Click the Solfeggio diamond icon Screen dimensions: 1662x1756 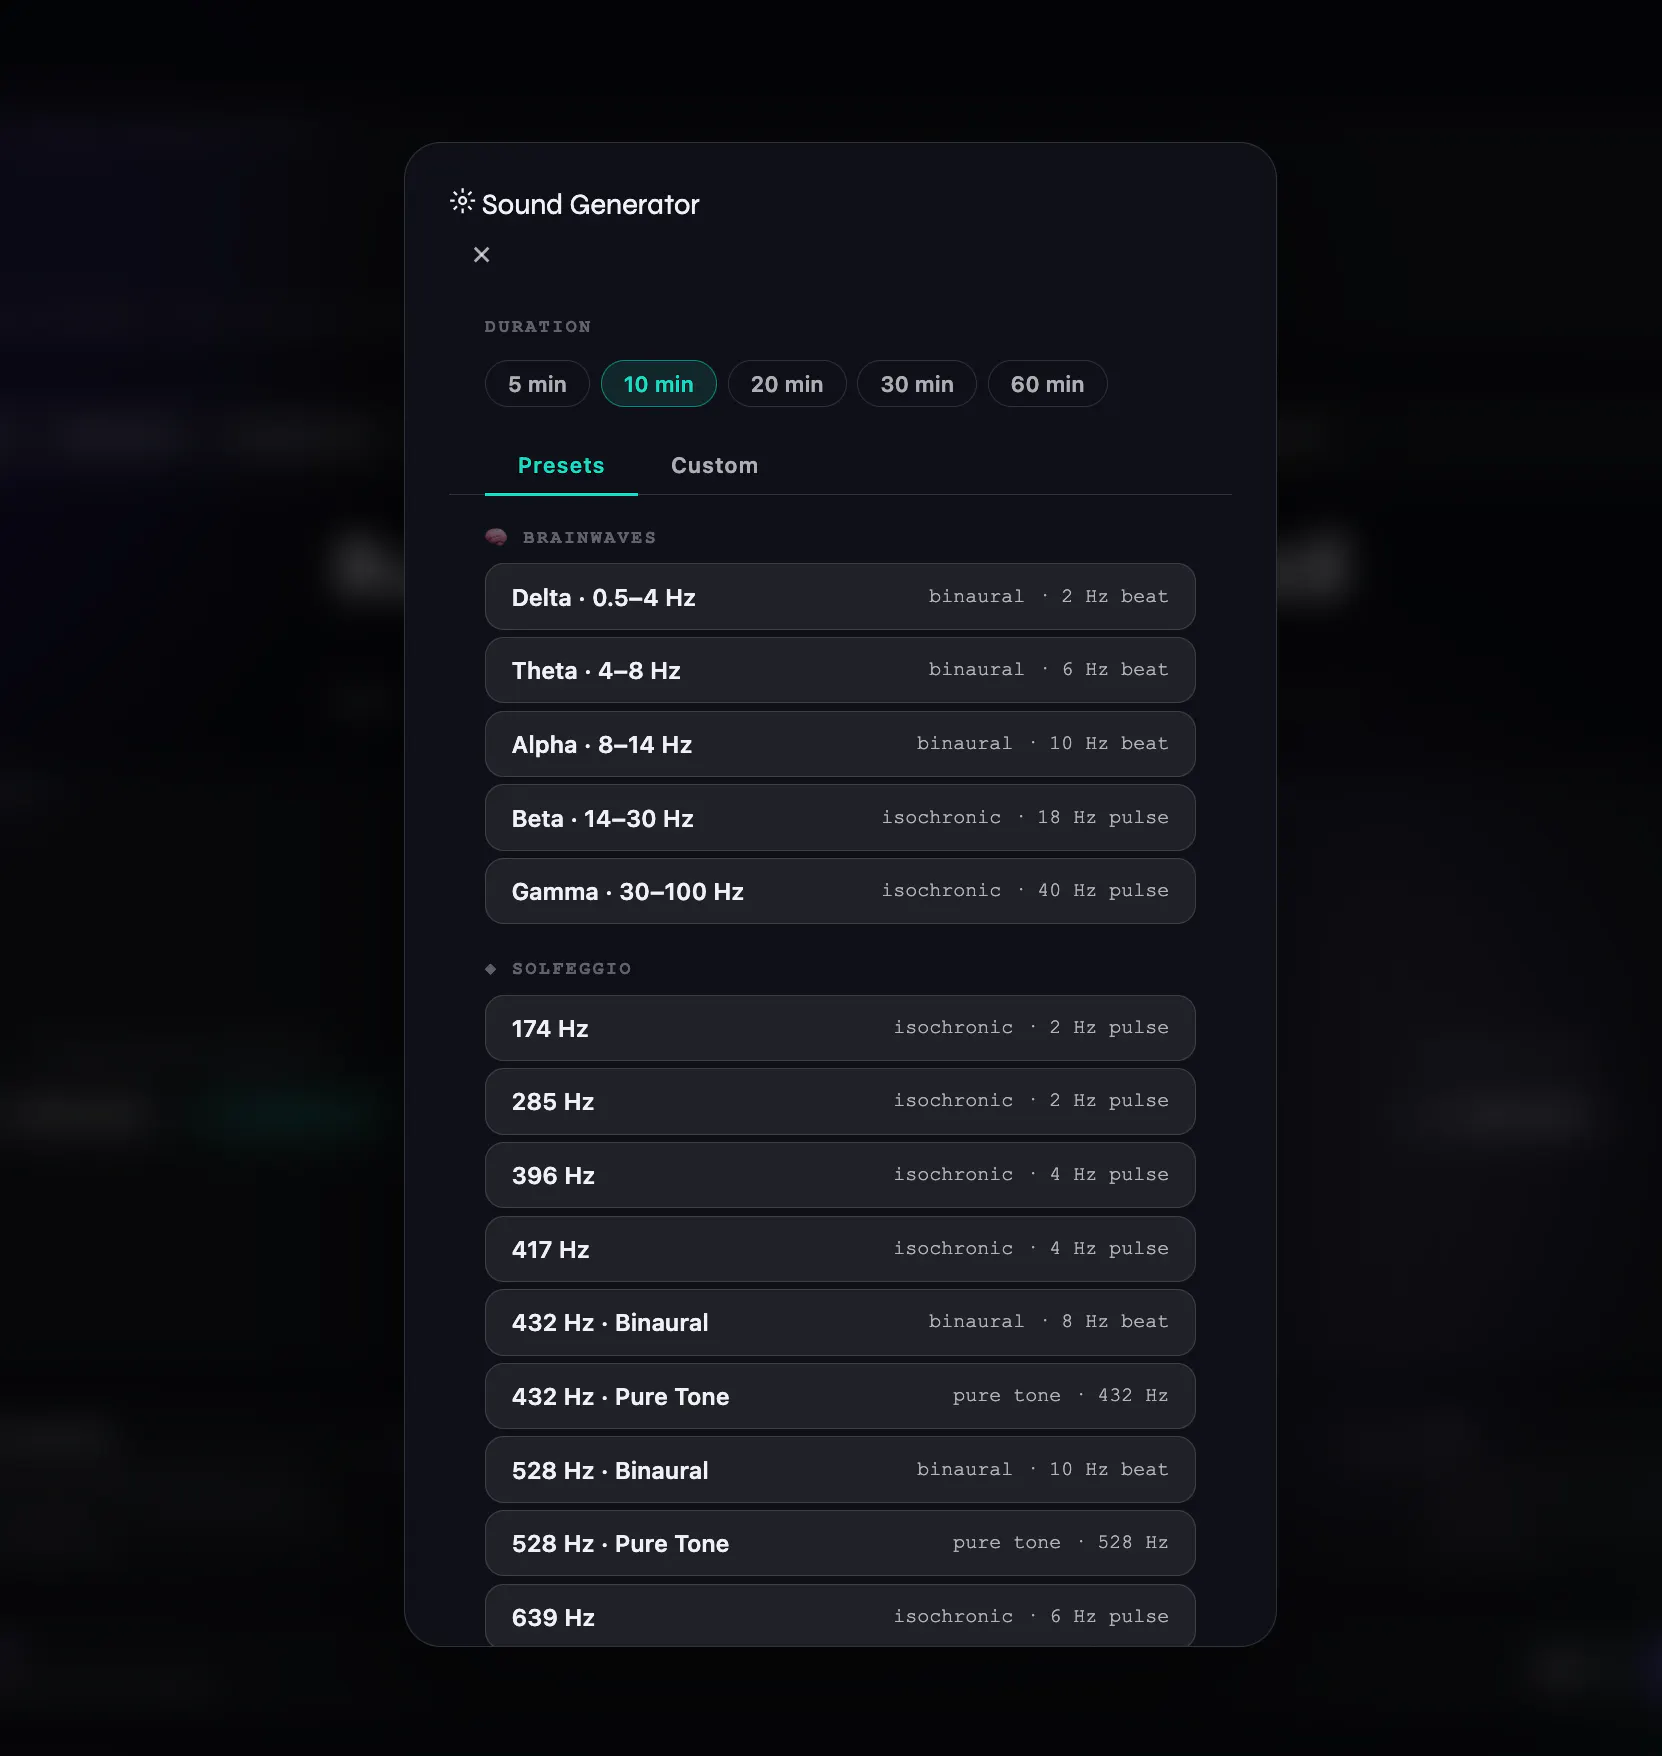(490, 968)
